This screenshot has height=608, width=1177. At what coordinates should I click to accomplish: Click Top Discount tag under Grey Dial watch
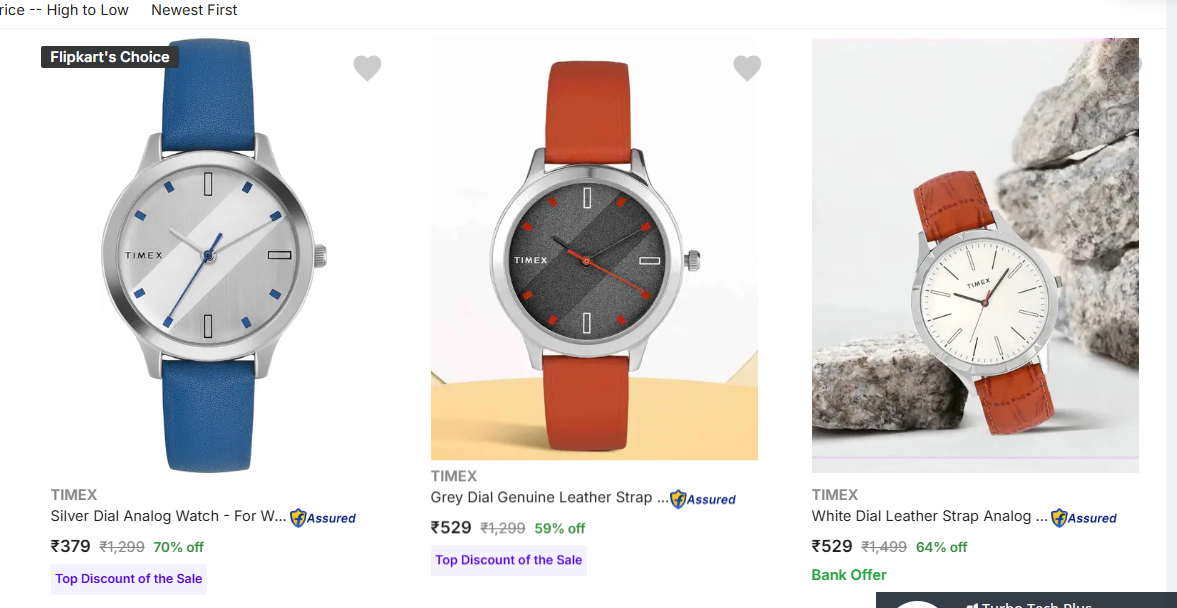click(x=509, y=560)
